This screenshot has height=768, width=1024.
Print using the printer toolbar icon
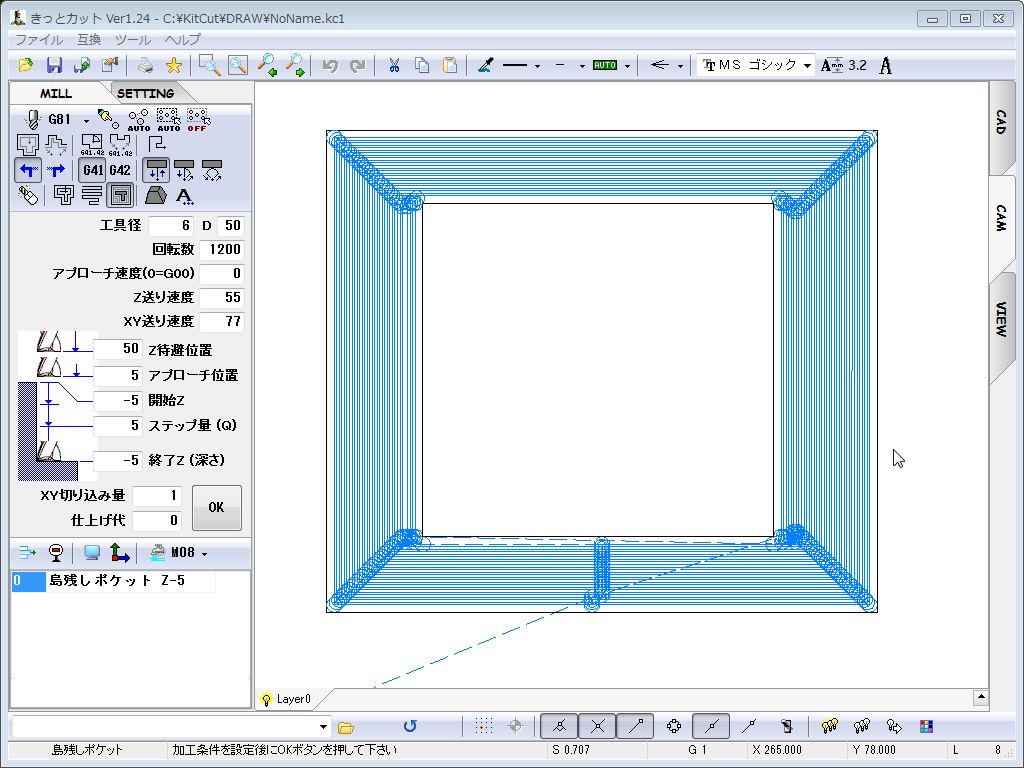click(x=146, y=65)
